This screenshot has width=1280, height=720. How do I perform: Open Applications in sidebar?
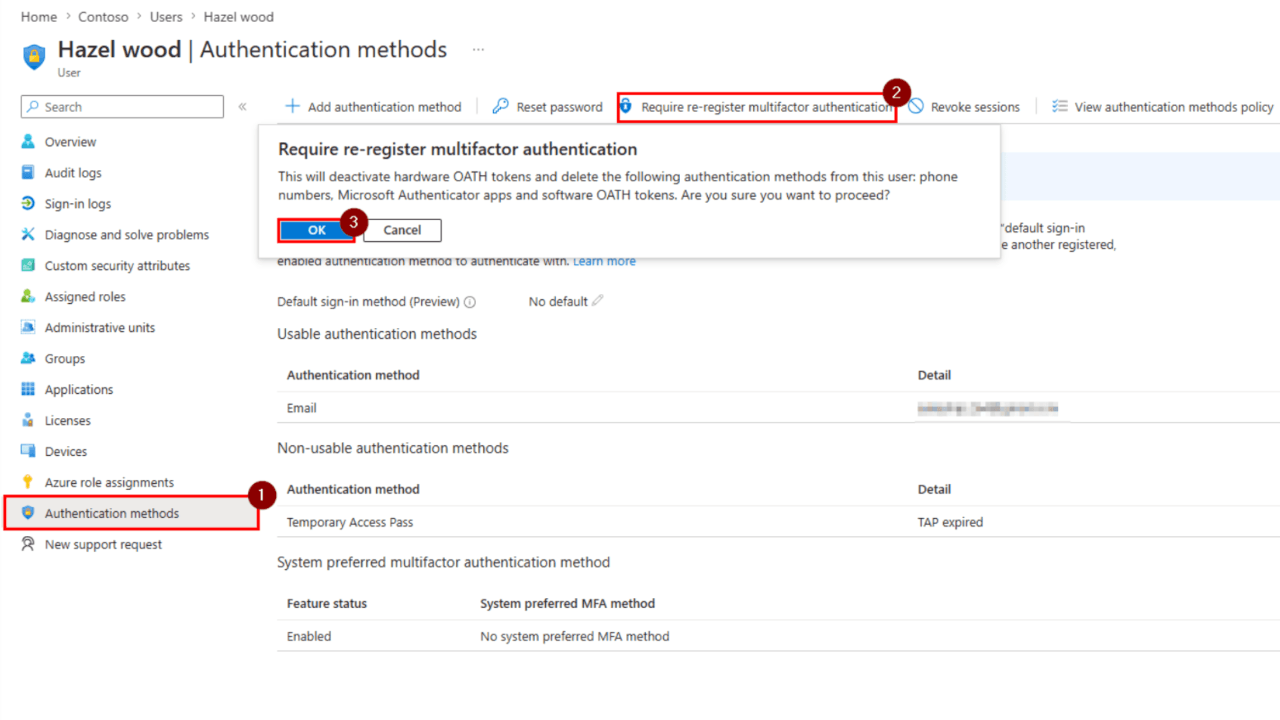coord(79,390)
